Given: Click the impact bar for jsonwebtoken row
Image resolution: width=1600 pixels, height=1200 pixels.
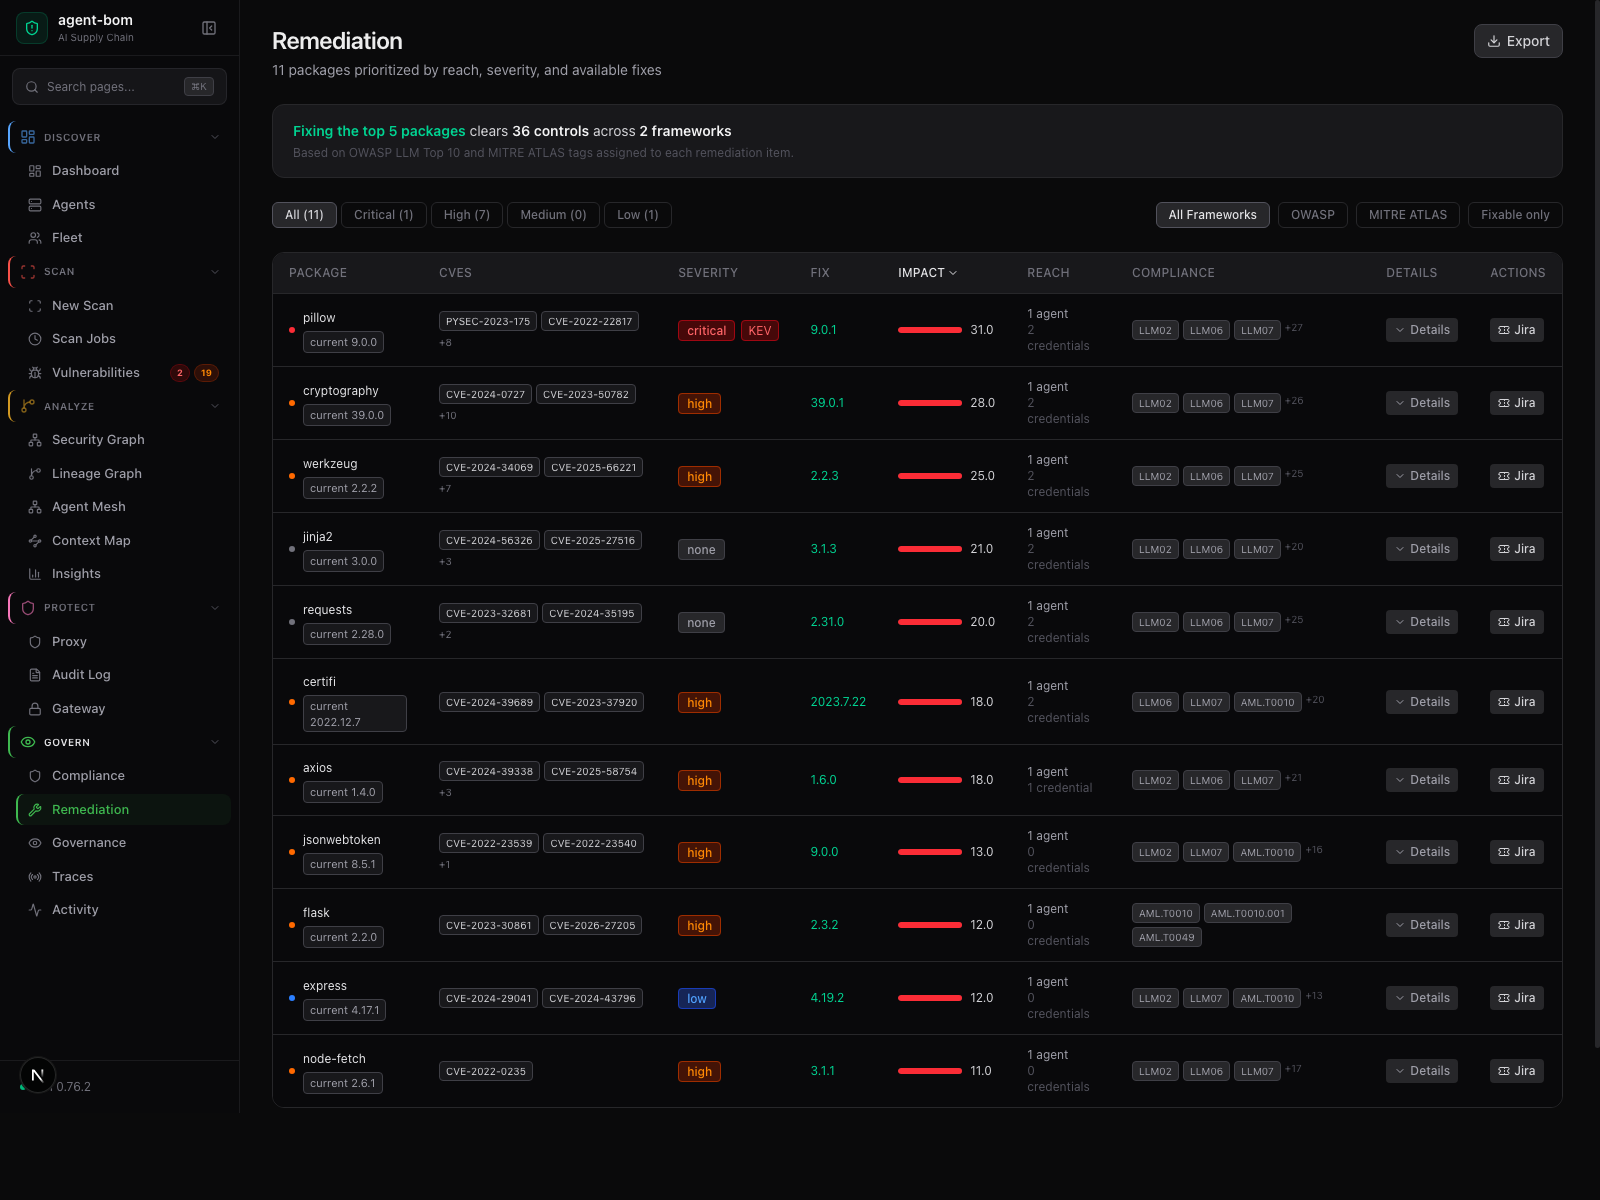Looking at the screenshot, I should pos(930,852).
